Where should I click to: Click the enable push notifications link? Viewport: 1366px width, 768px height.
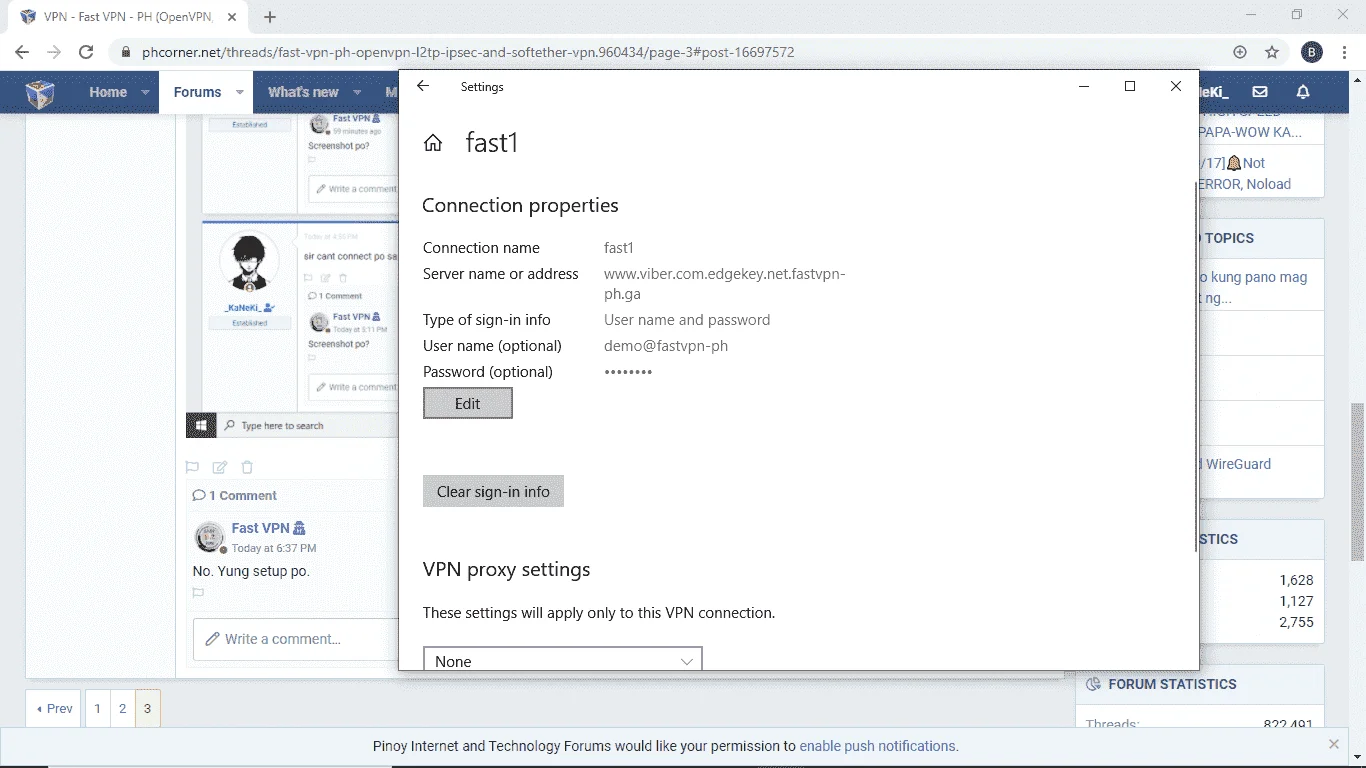point(877,746)
